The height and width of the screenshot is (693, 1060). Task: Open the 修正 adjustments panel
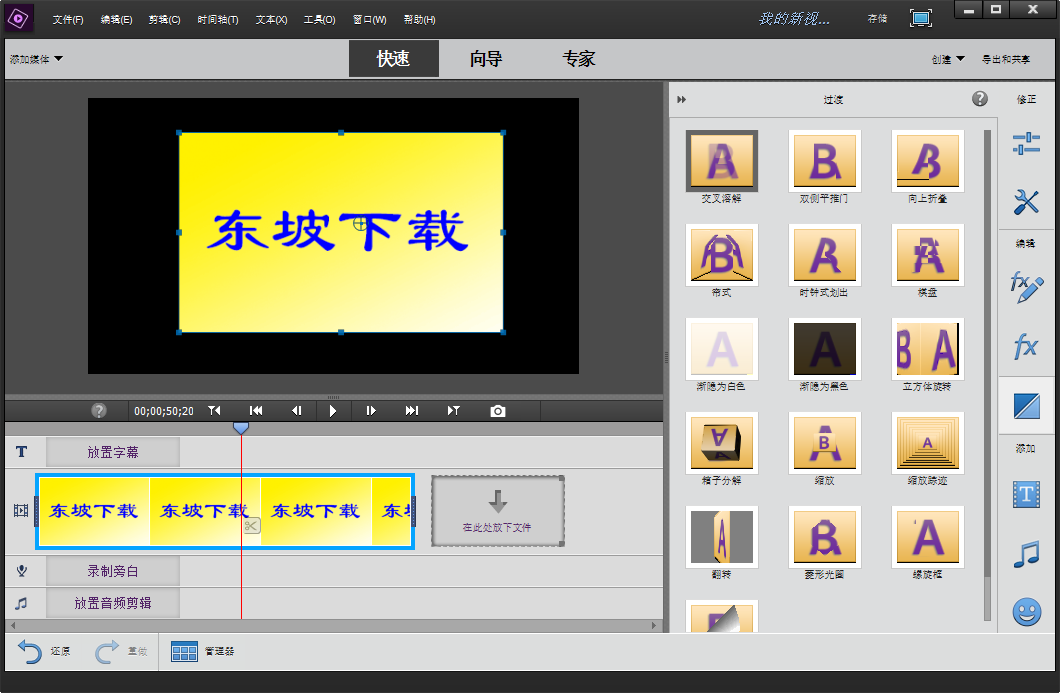click(1026, 144)
